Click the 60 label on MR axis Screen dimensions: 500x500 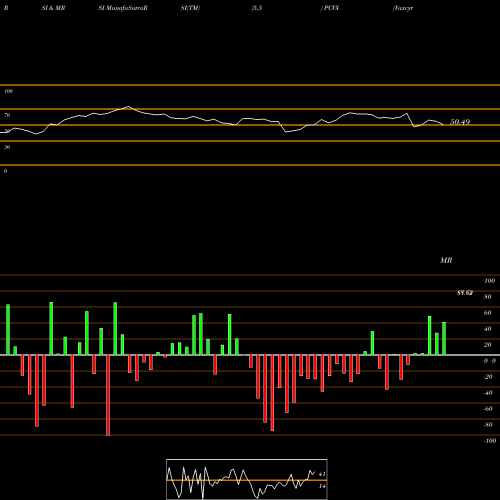[487, 313]
